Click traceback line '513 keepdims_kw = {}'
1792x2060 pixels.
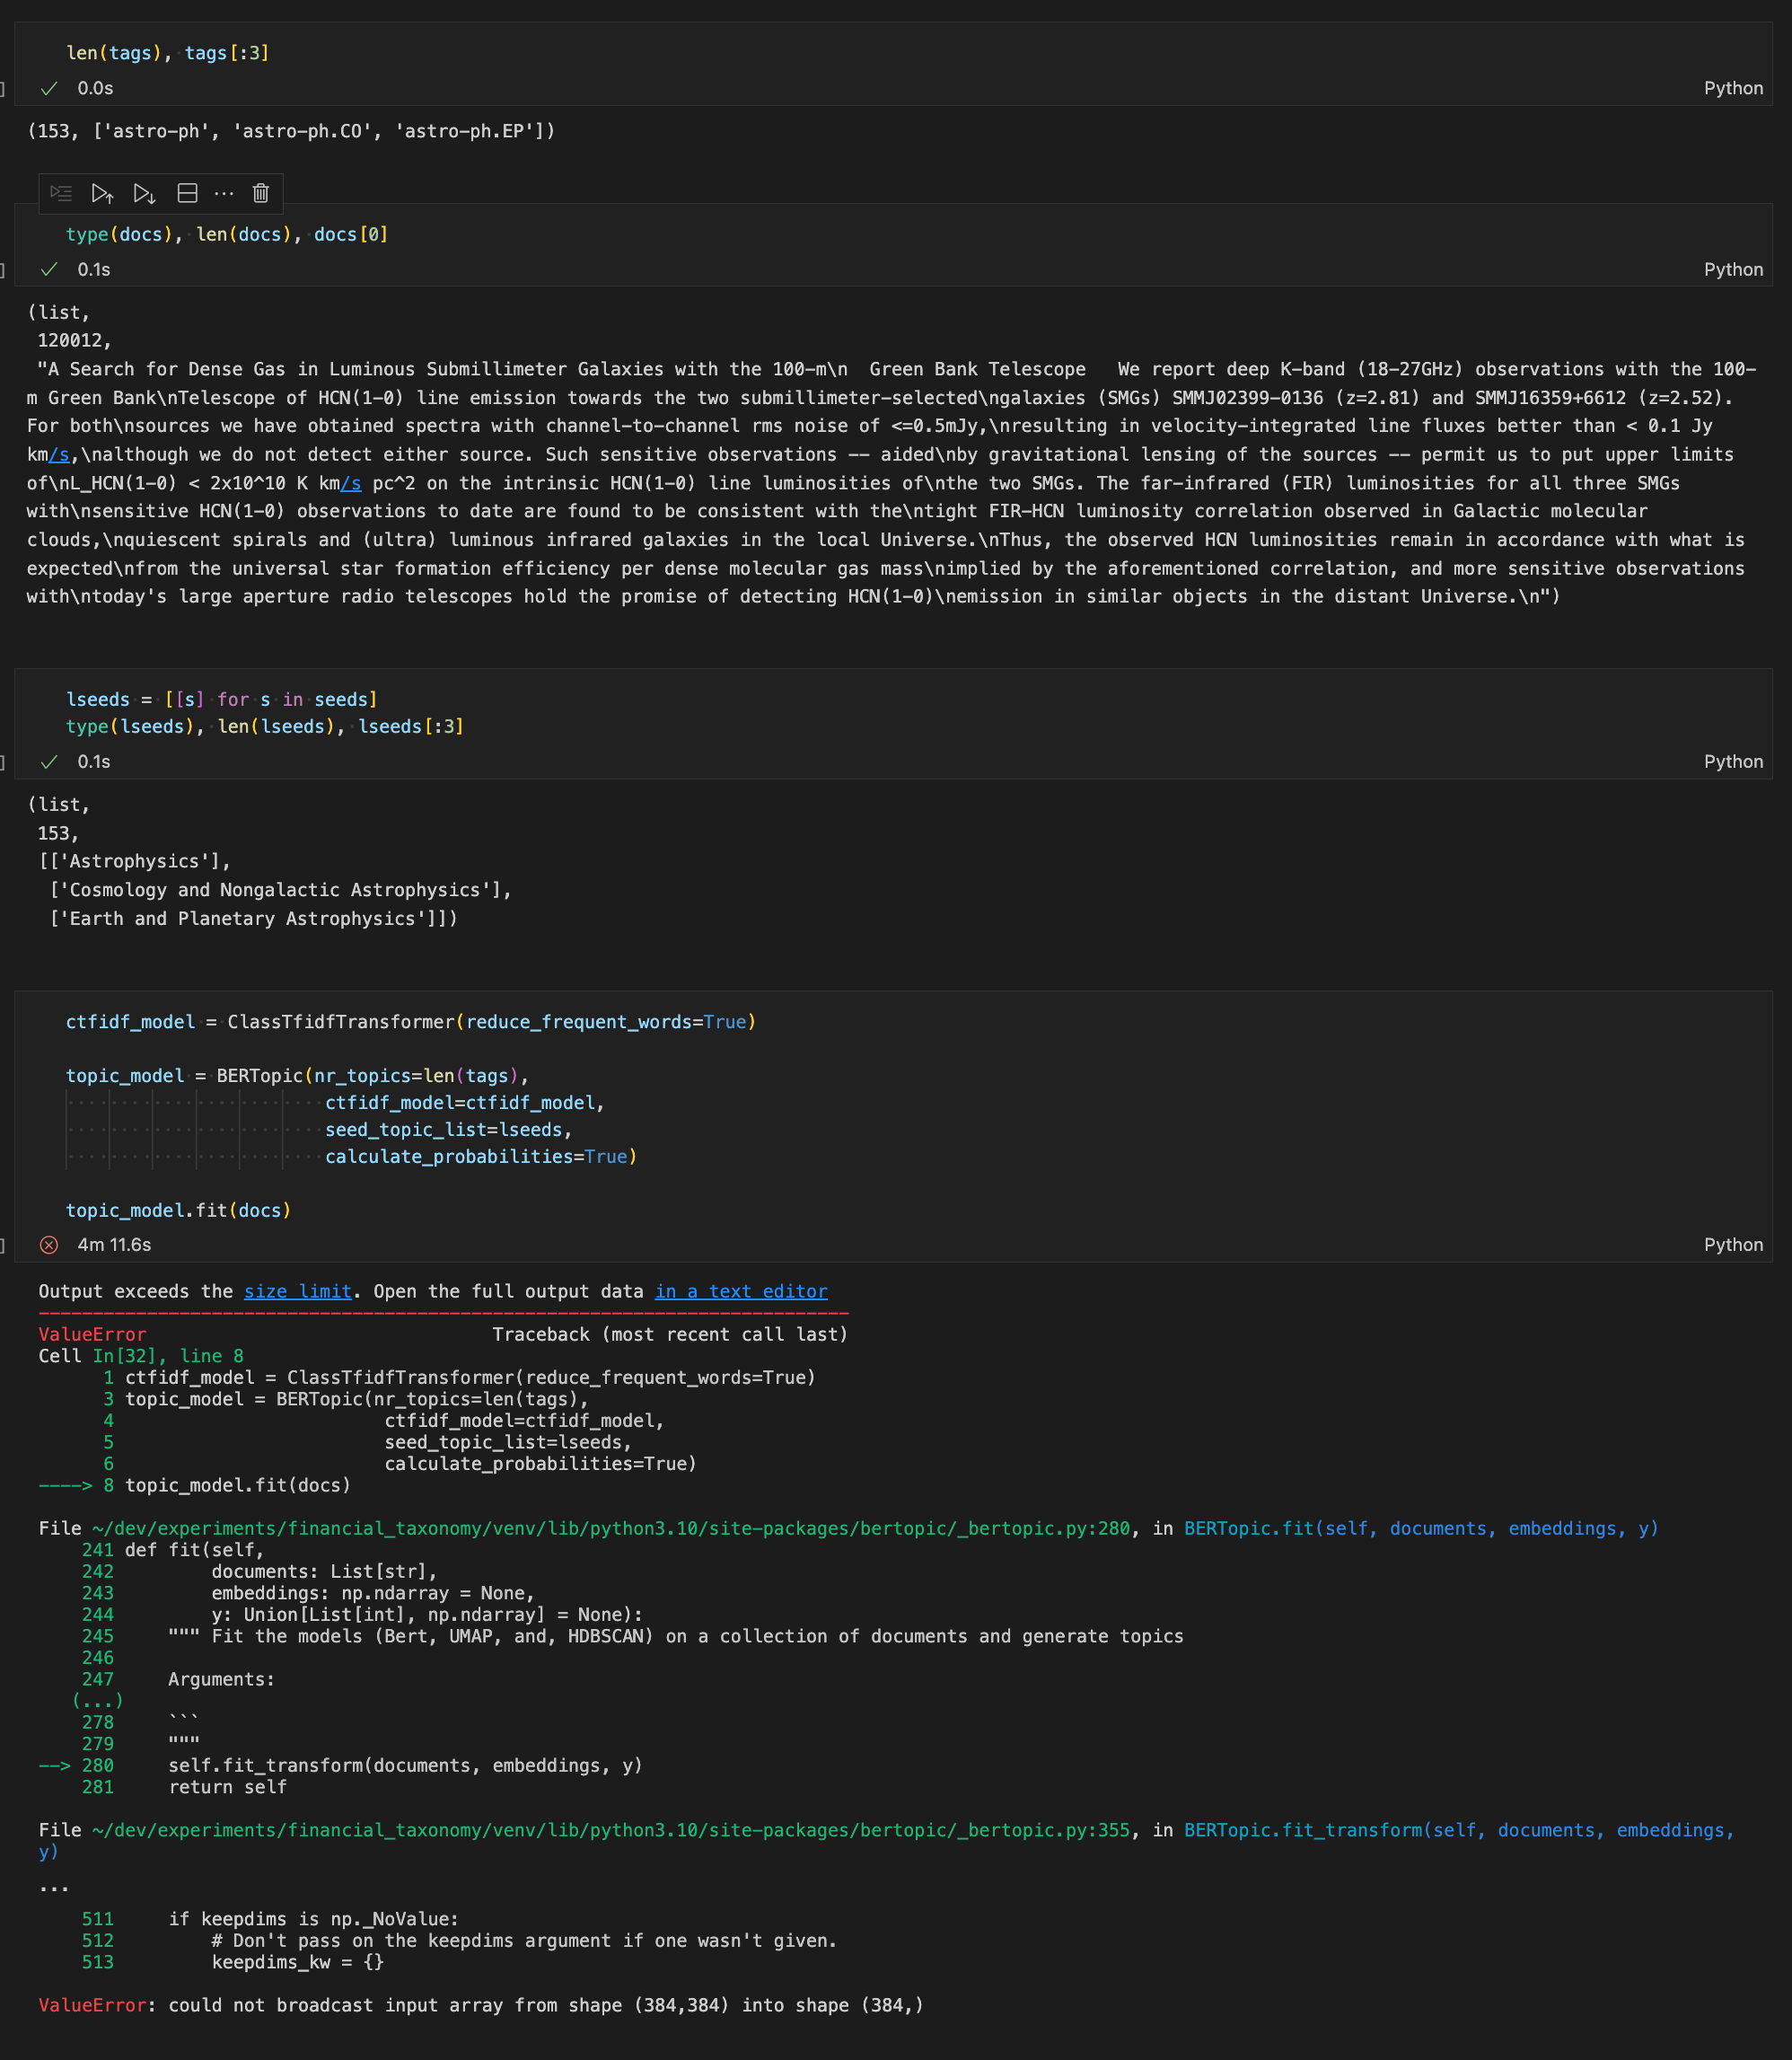coord(233,1962)
